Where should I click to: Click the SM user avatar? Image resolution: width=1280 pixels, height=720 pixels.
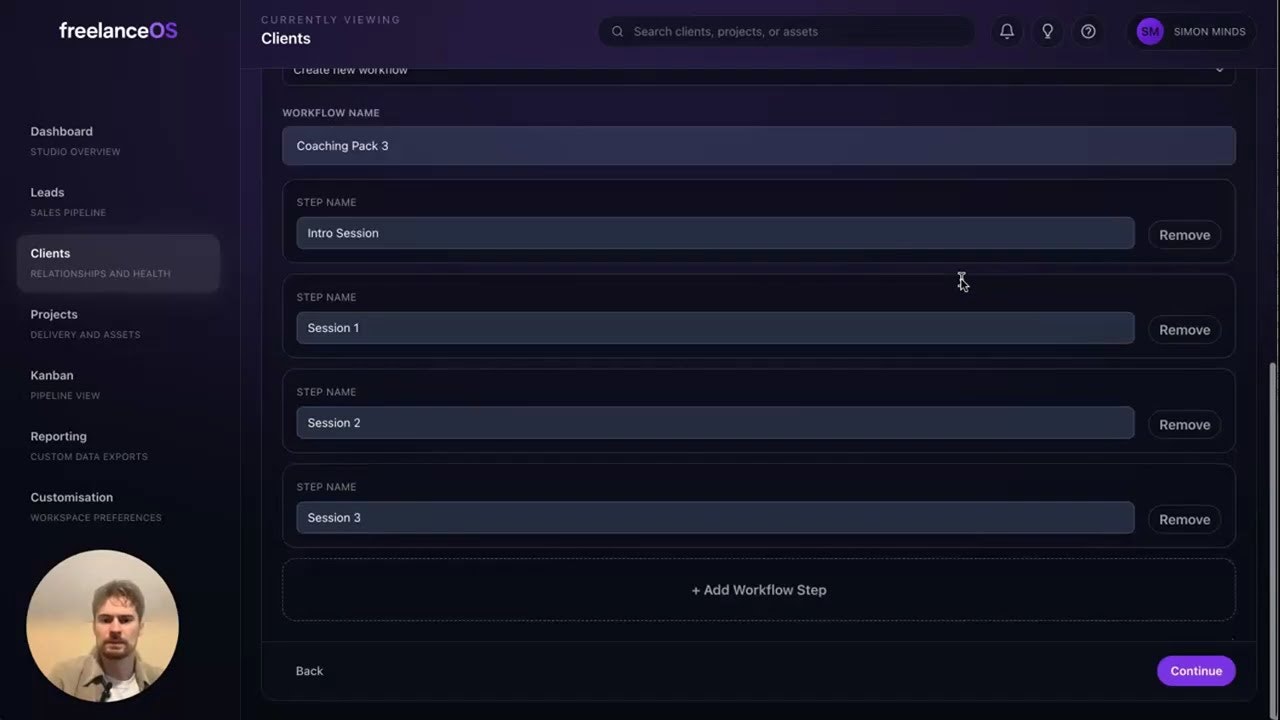(1150, 31)
